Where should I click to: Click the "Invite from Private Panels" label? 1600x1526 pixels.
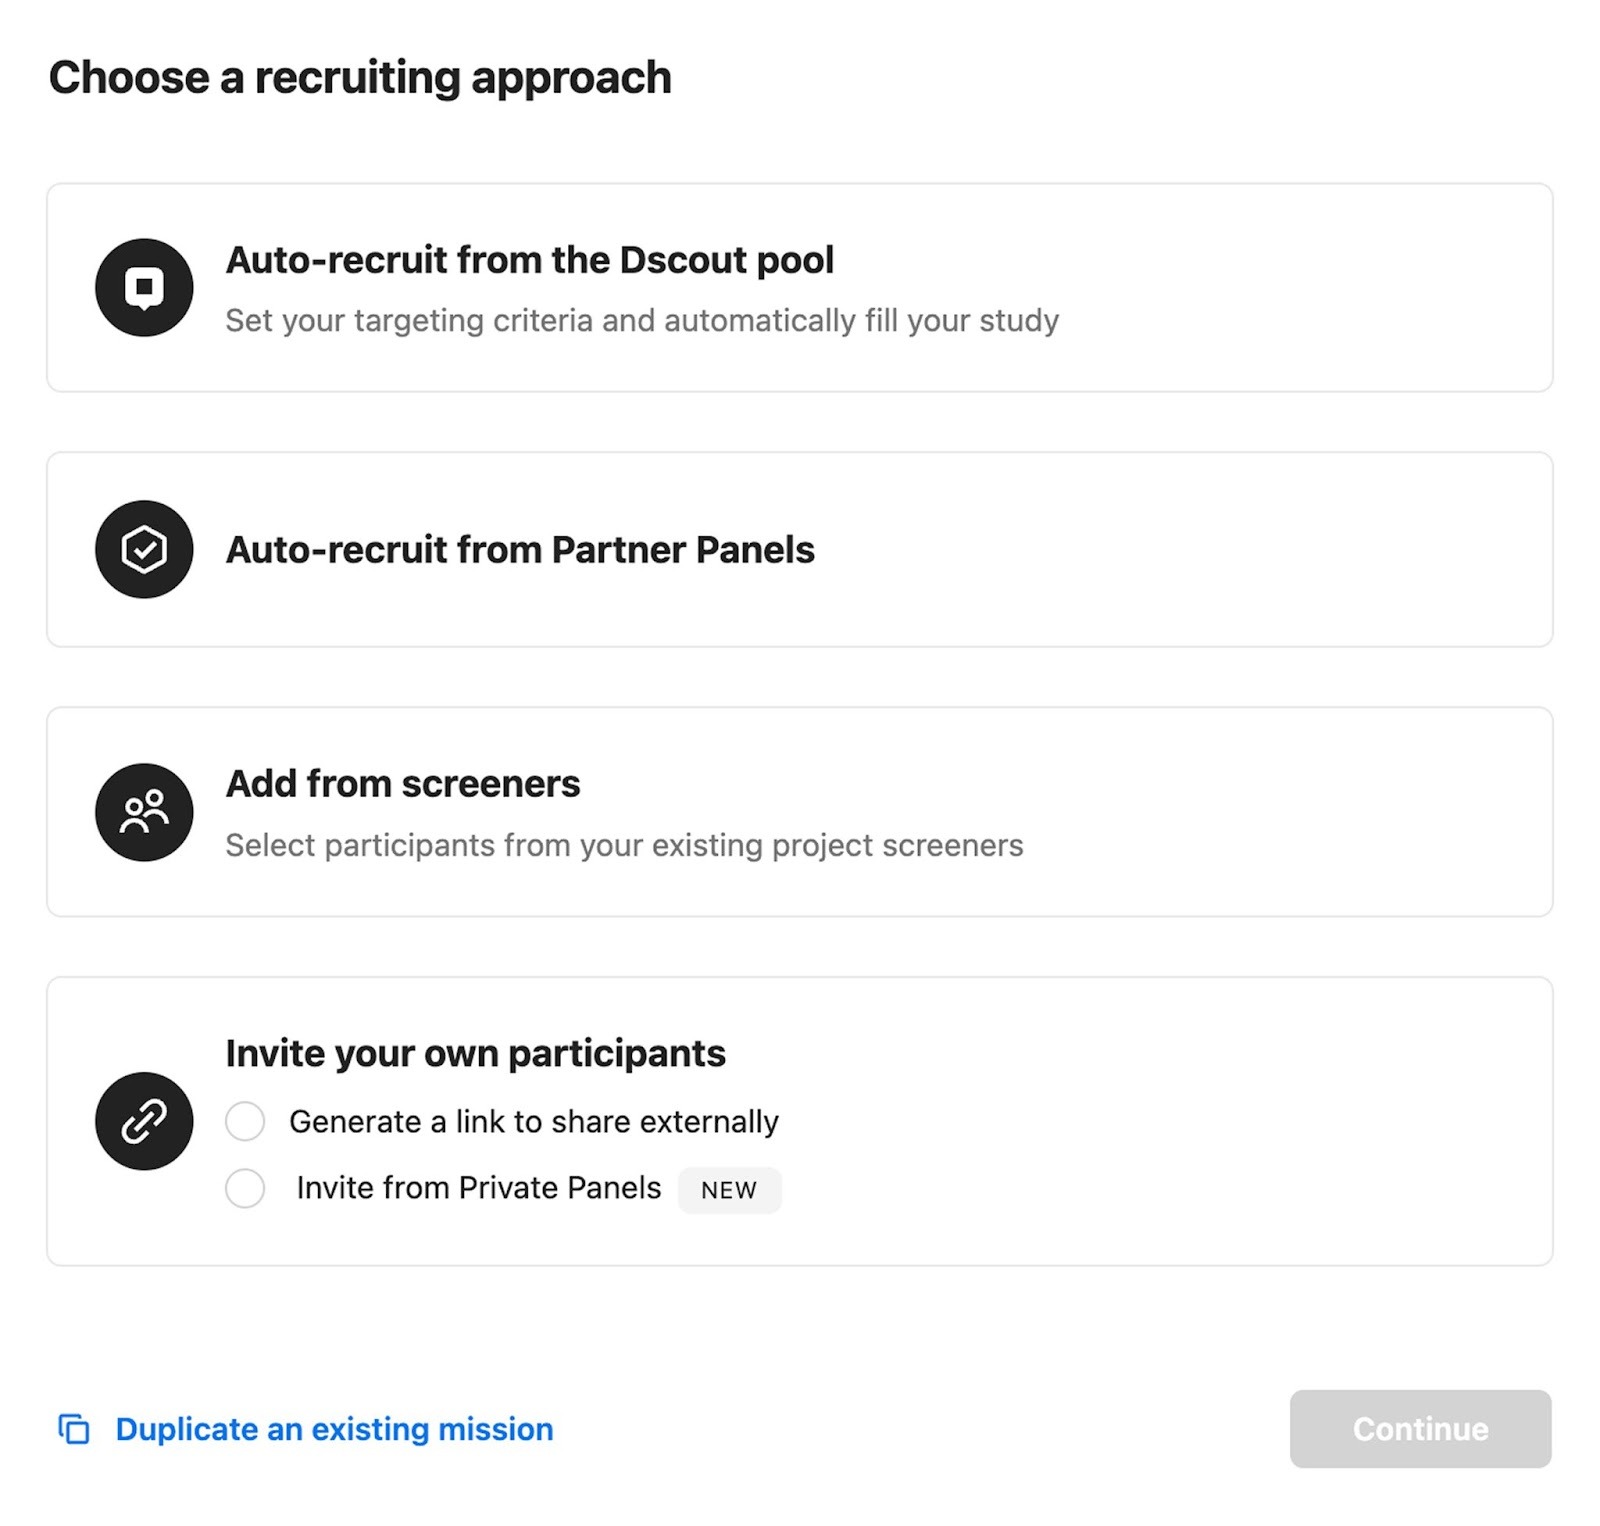pyautogui.click(x=479, y=1188)
